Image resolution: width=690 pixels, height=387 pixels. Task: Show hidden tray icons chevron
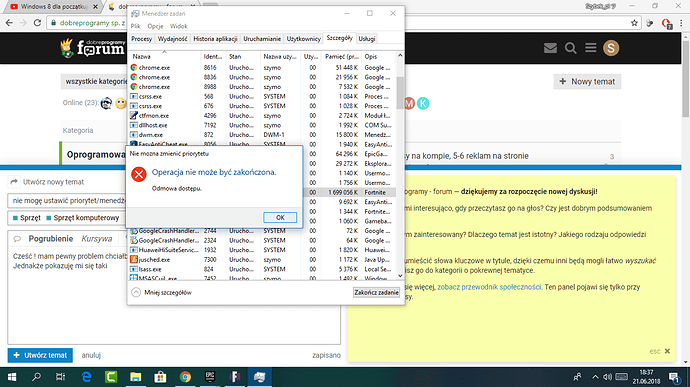595,377
